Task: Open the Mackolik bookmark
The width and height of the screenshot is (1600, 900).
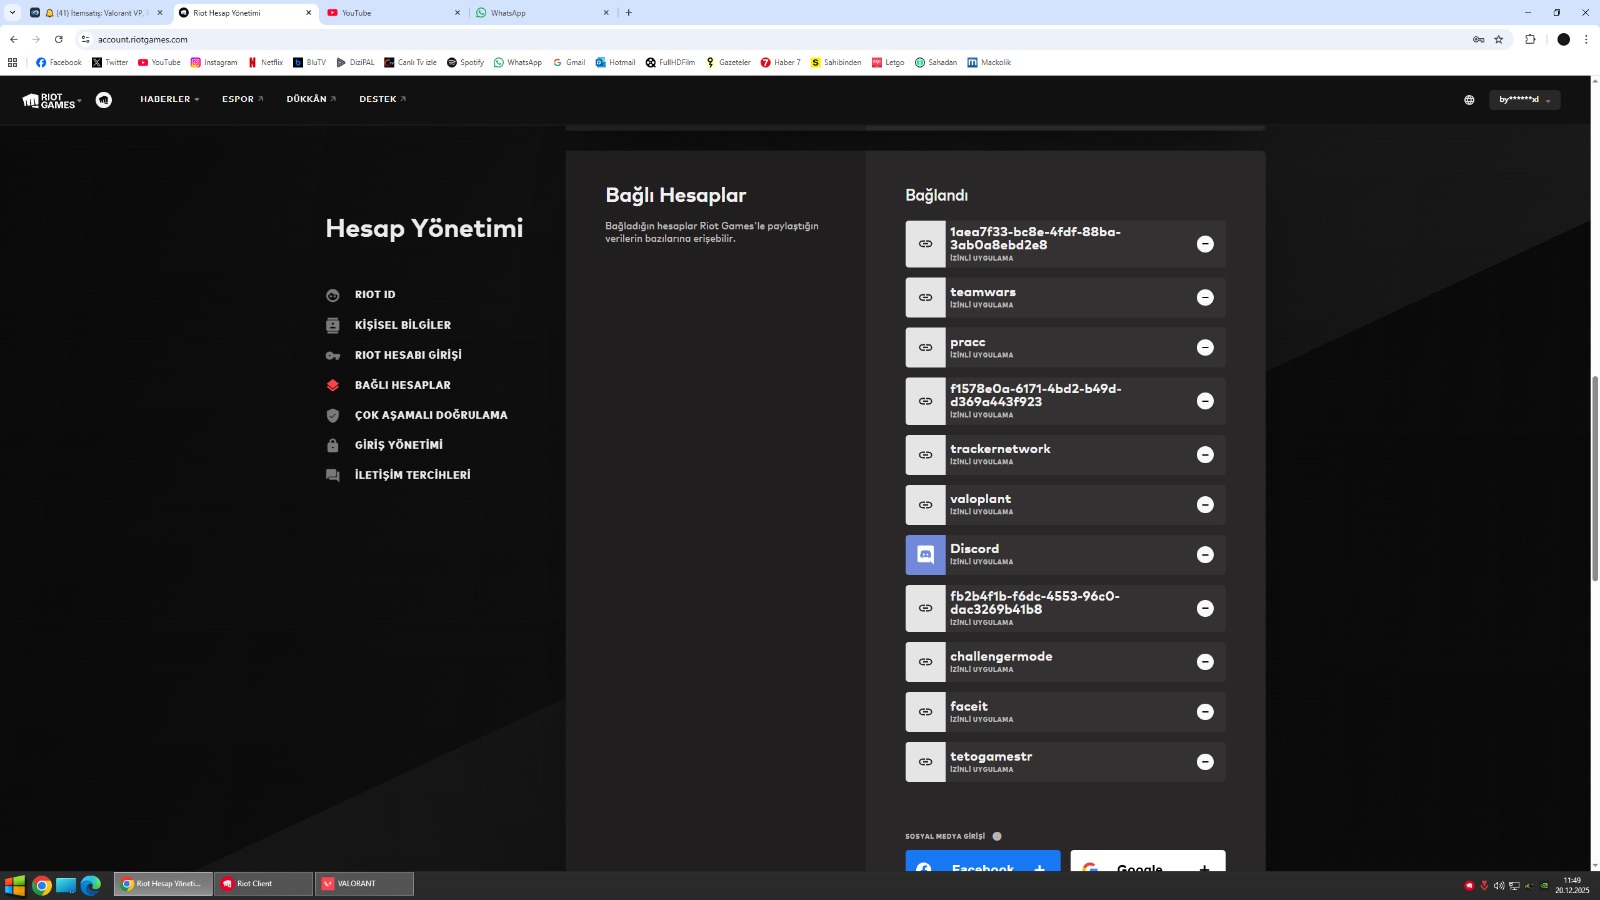Action: [989, 62]
